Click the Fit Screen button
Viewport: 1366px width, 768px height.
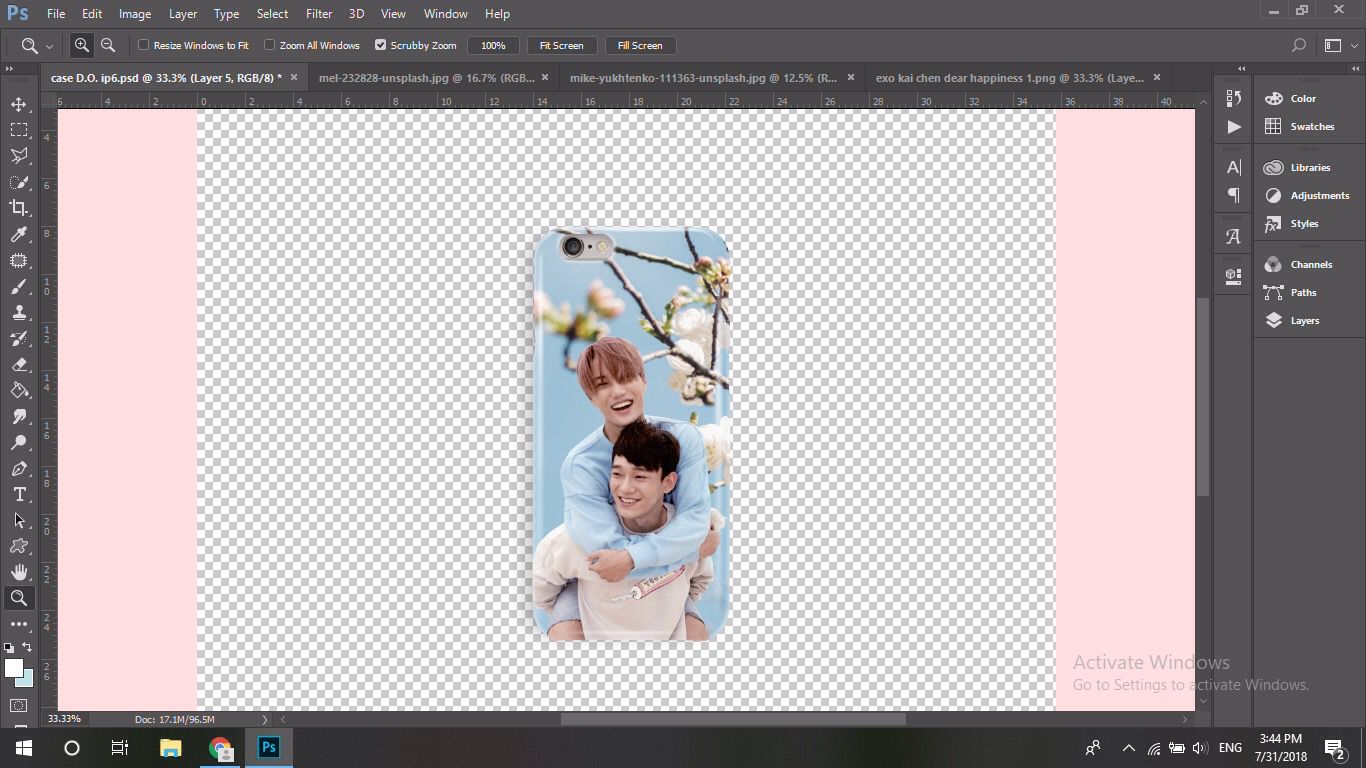(x=562, y=45)
